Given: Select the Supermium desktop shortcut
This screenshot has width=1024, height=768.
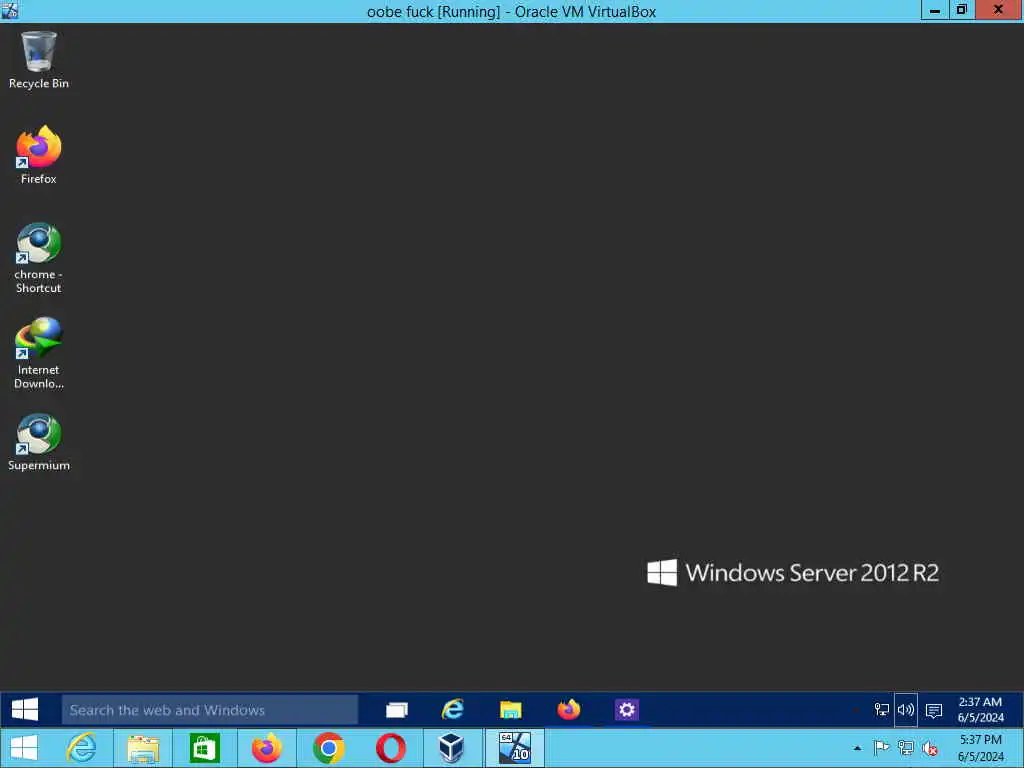Looking at the screenshot, I should tap(39, 442).
